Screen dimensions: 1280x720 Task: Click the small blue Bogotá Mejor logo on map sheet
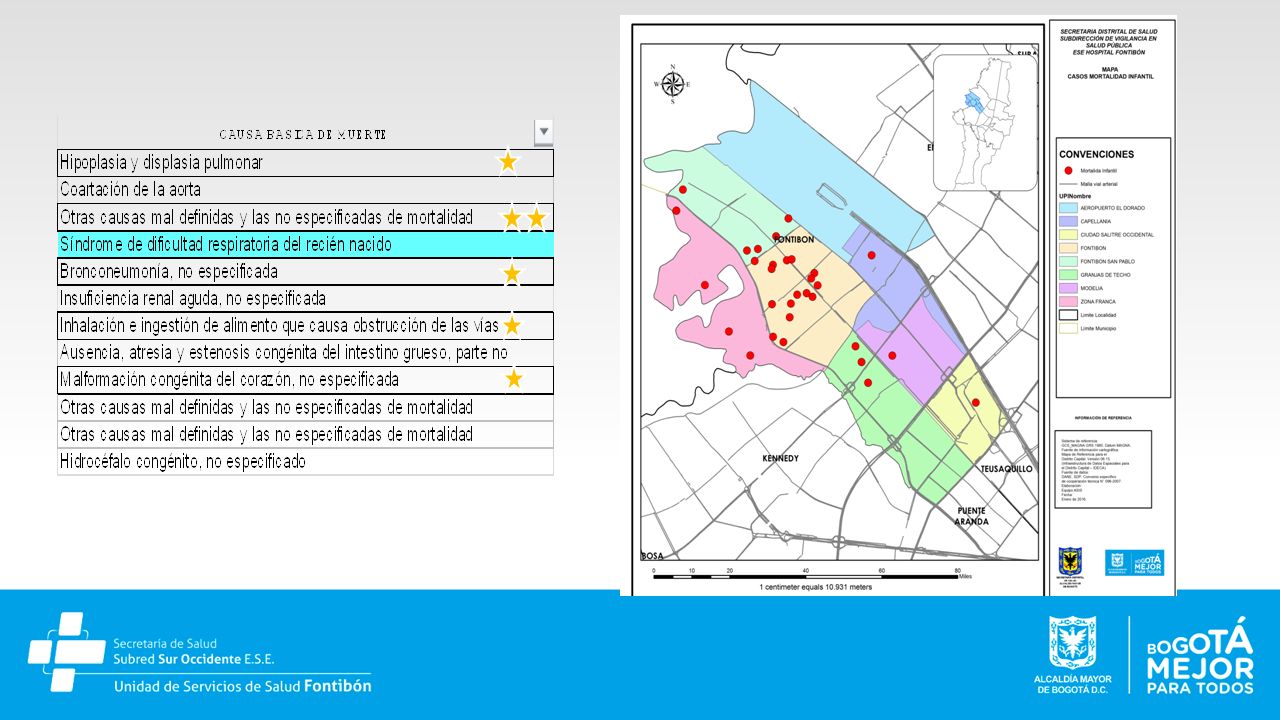pyautogui.click(x=1134, y=562)
